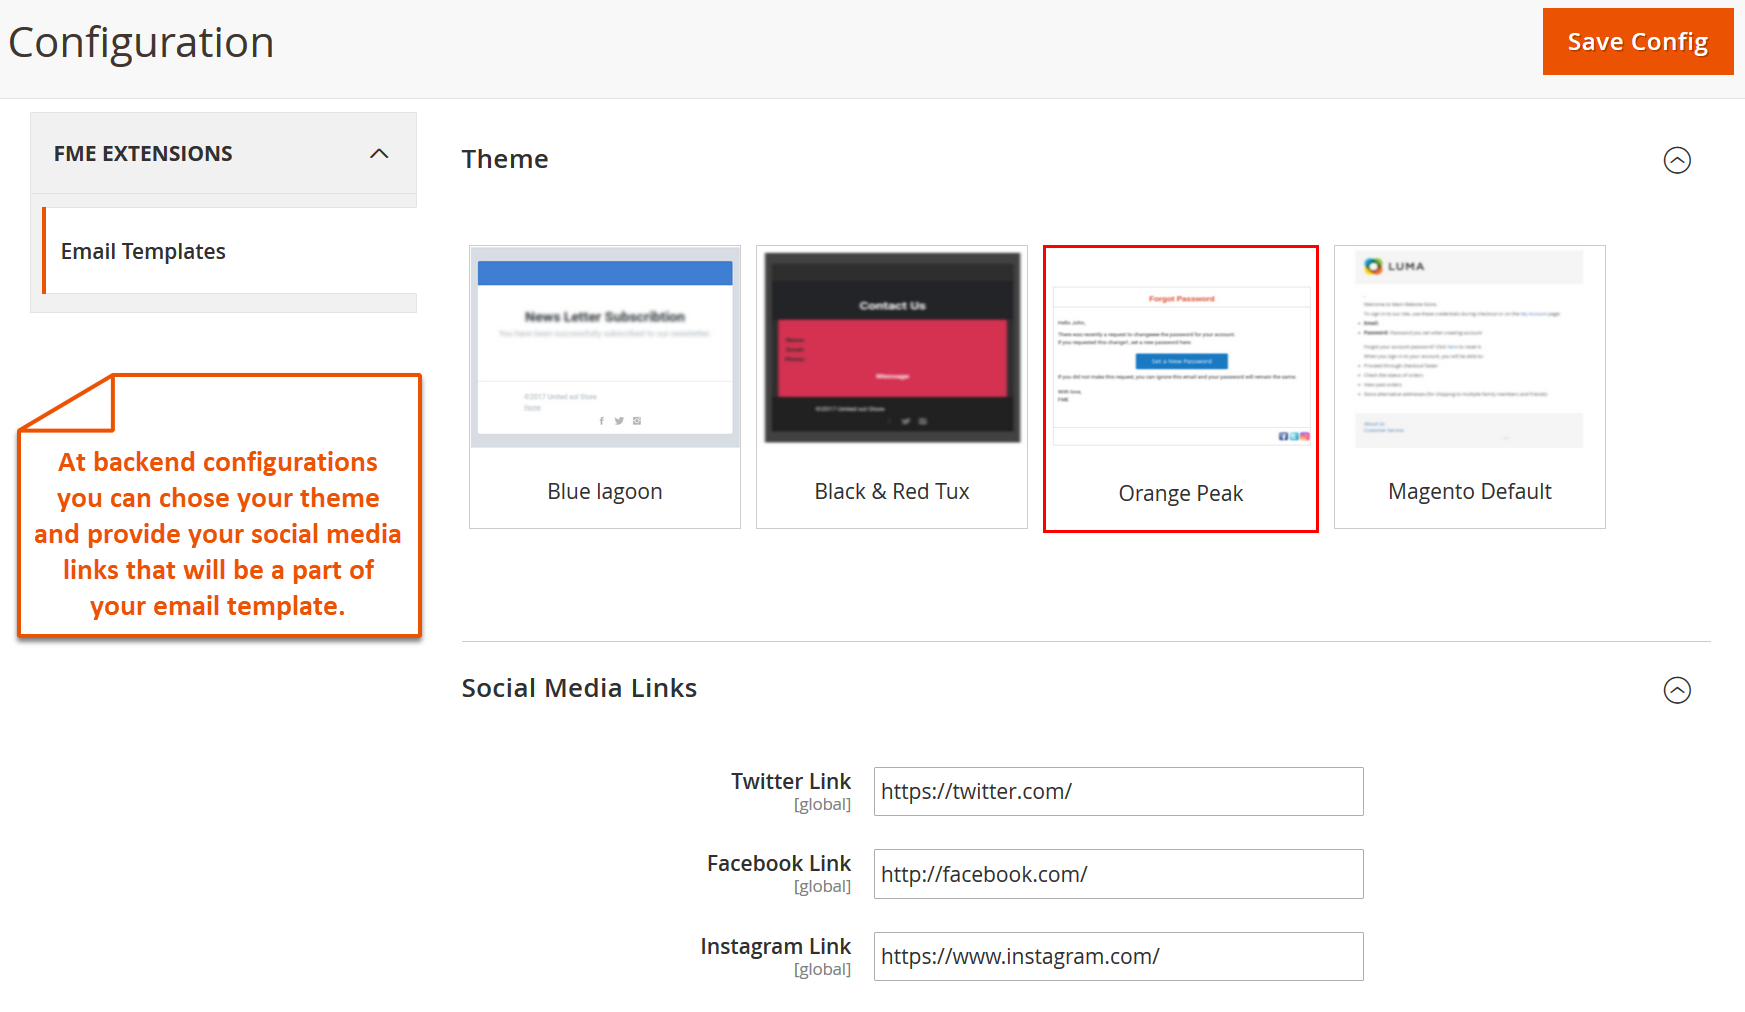Screen dimensions: 1745x1012
Task: Click the Set a New Password button preview
Action: point(1181,361)
